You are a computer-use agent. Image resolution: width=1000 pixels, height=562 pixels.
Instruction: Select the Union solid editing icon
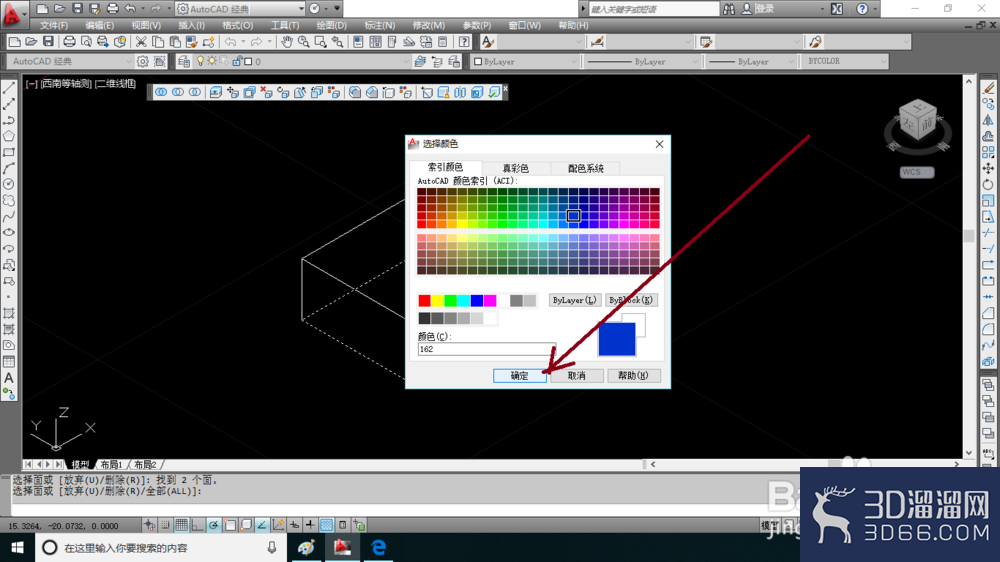coord(161,92)
